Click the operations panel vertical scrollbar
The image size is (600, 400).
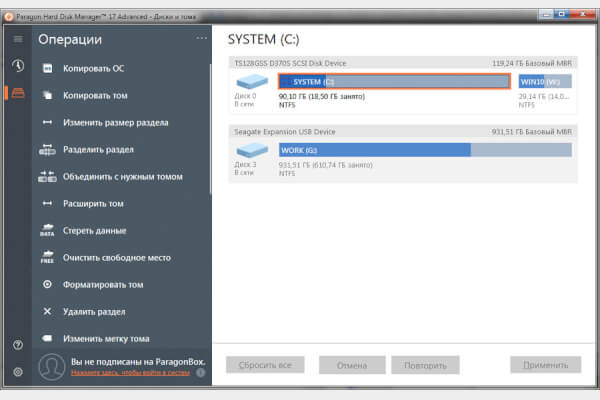(x=210, y=129)
